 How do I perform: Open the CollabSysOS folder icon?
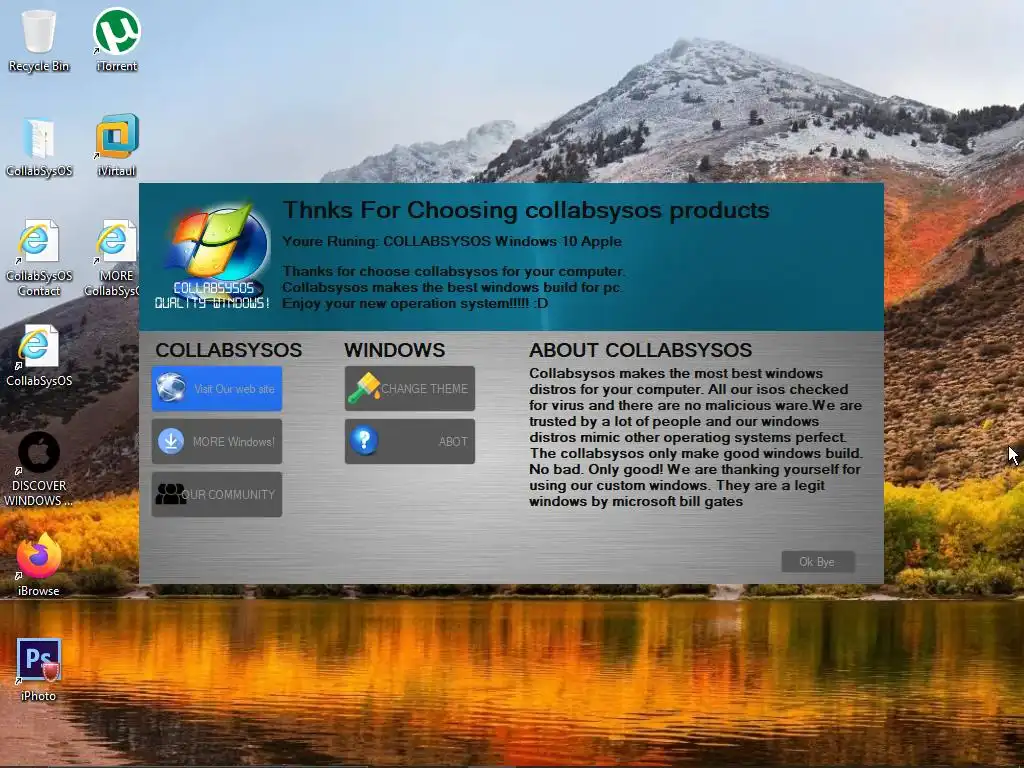[x=39, y=147]
